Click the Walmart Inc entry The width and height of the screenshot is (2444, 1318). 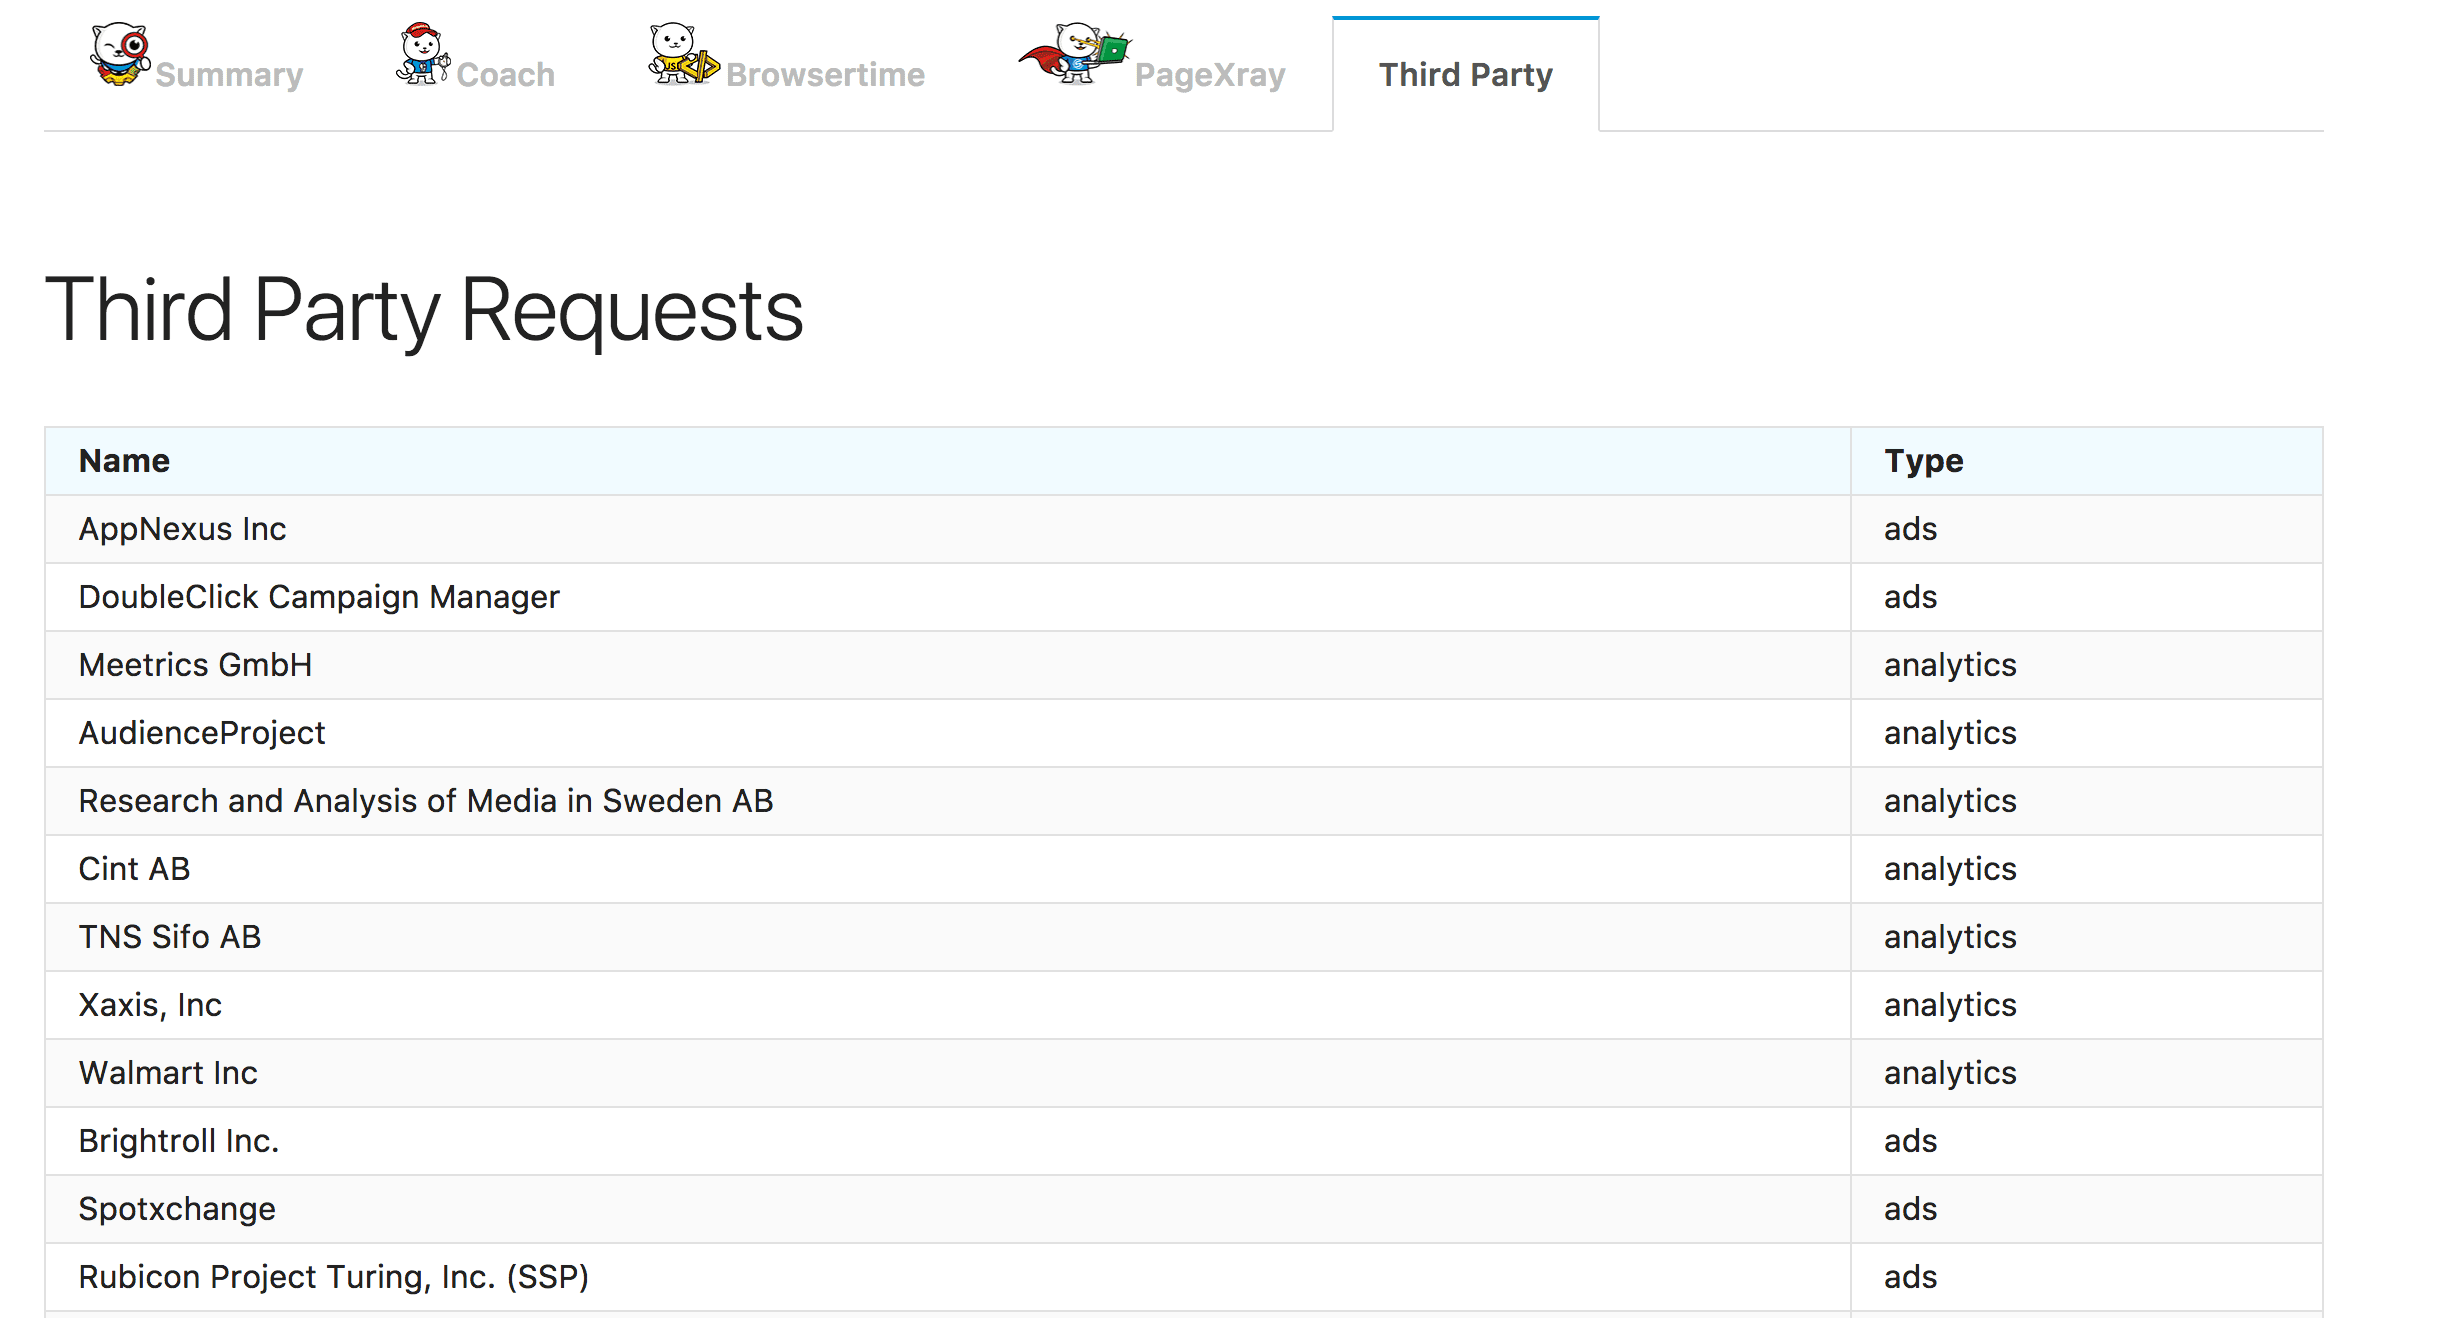point(168,1073)
